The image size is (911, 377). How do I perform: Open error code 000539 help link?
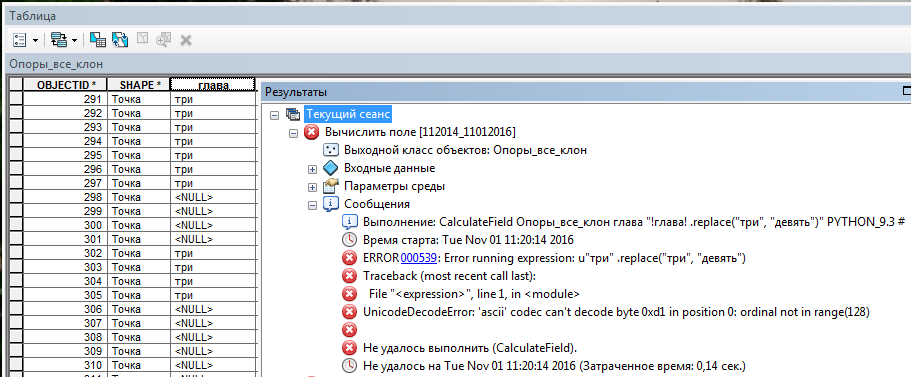(419, 258)
